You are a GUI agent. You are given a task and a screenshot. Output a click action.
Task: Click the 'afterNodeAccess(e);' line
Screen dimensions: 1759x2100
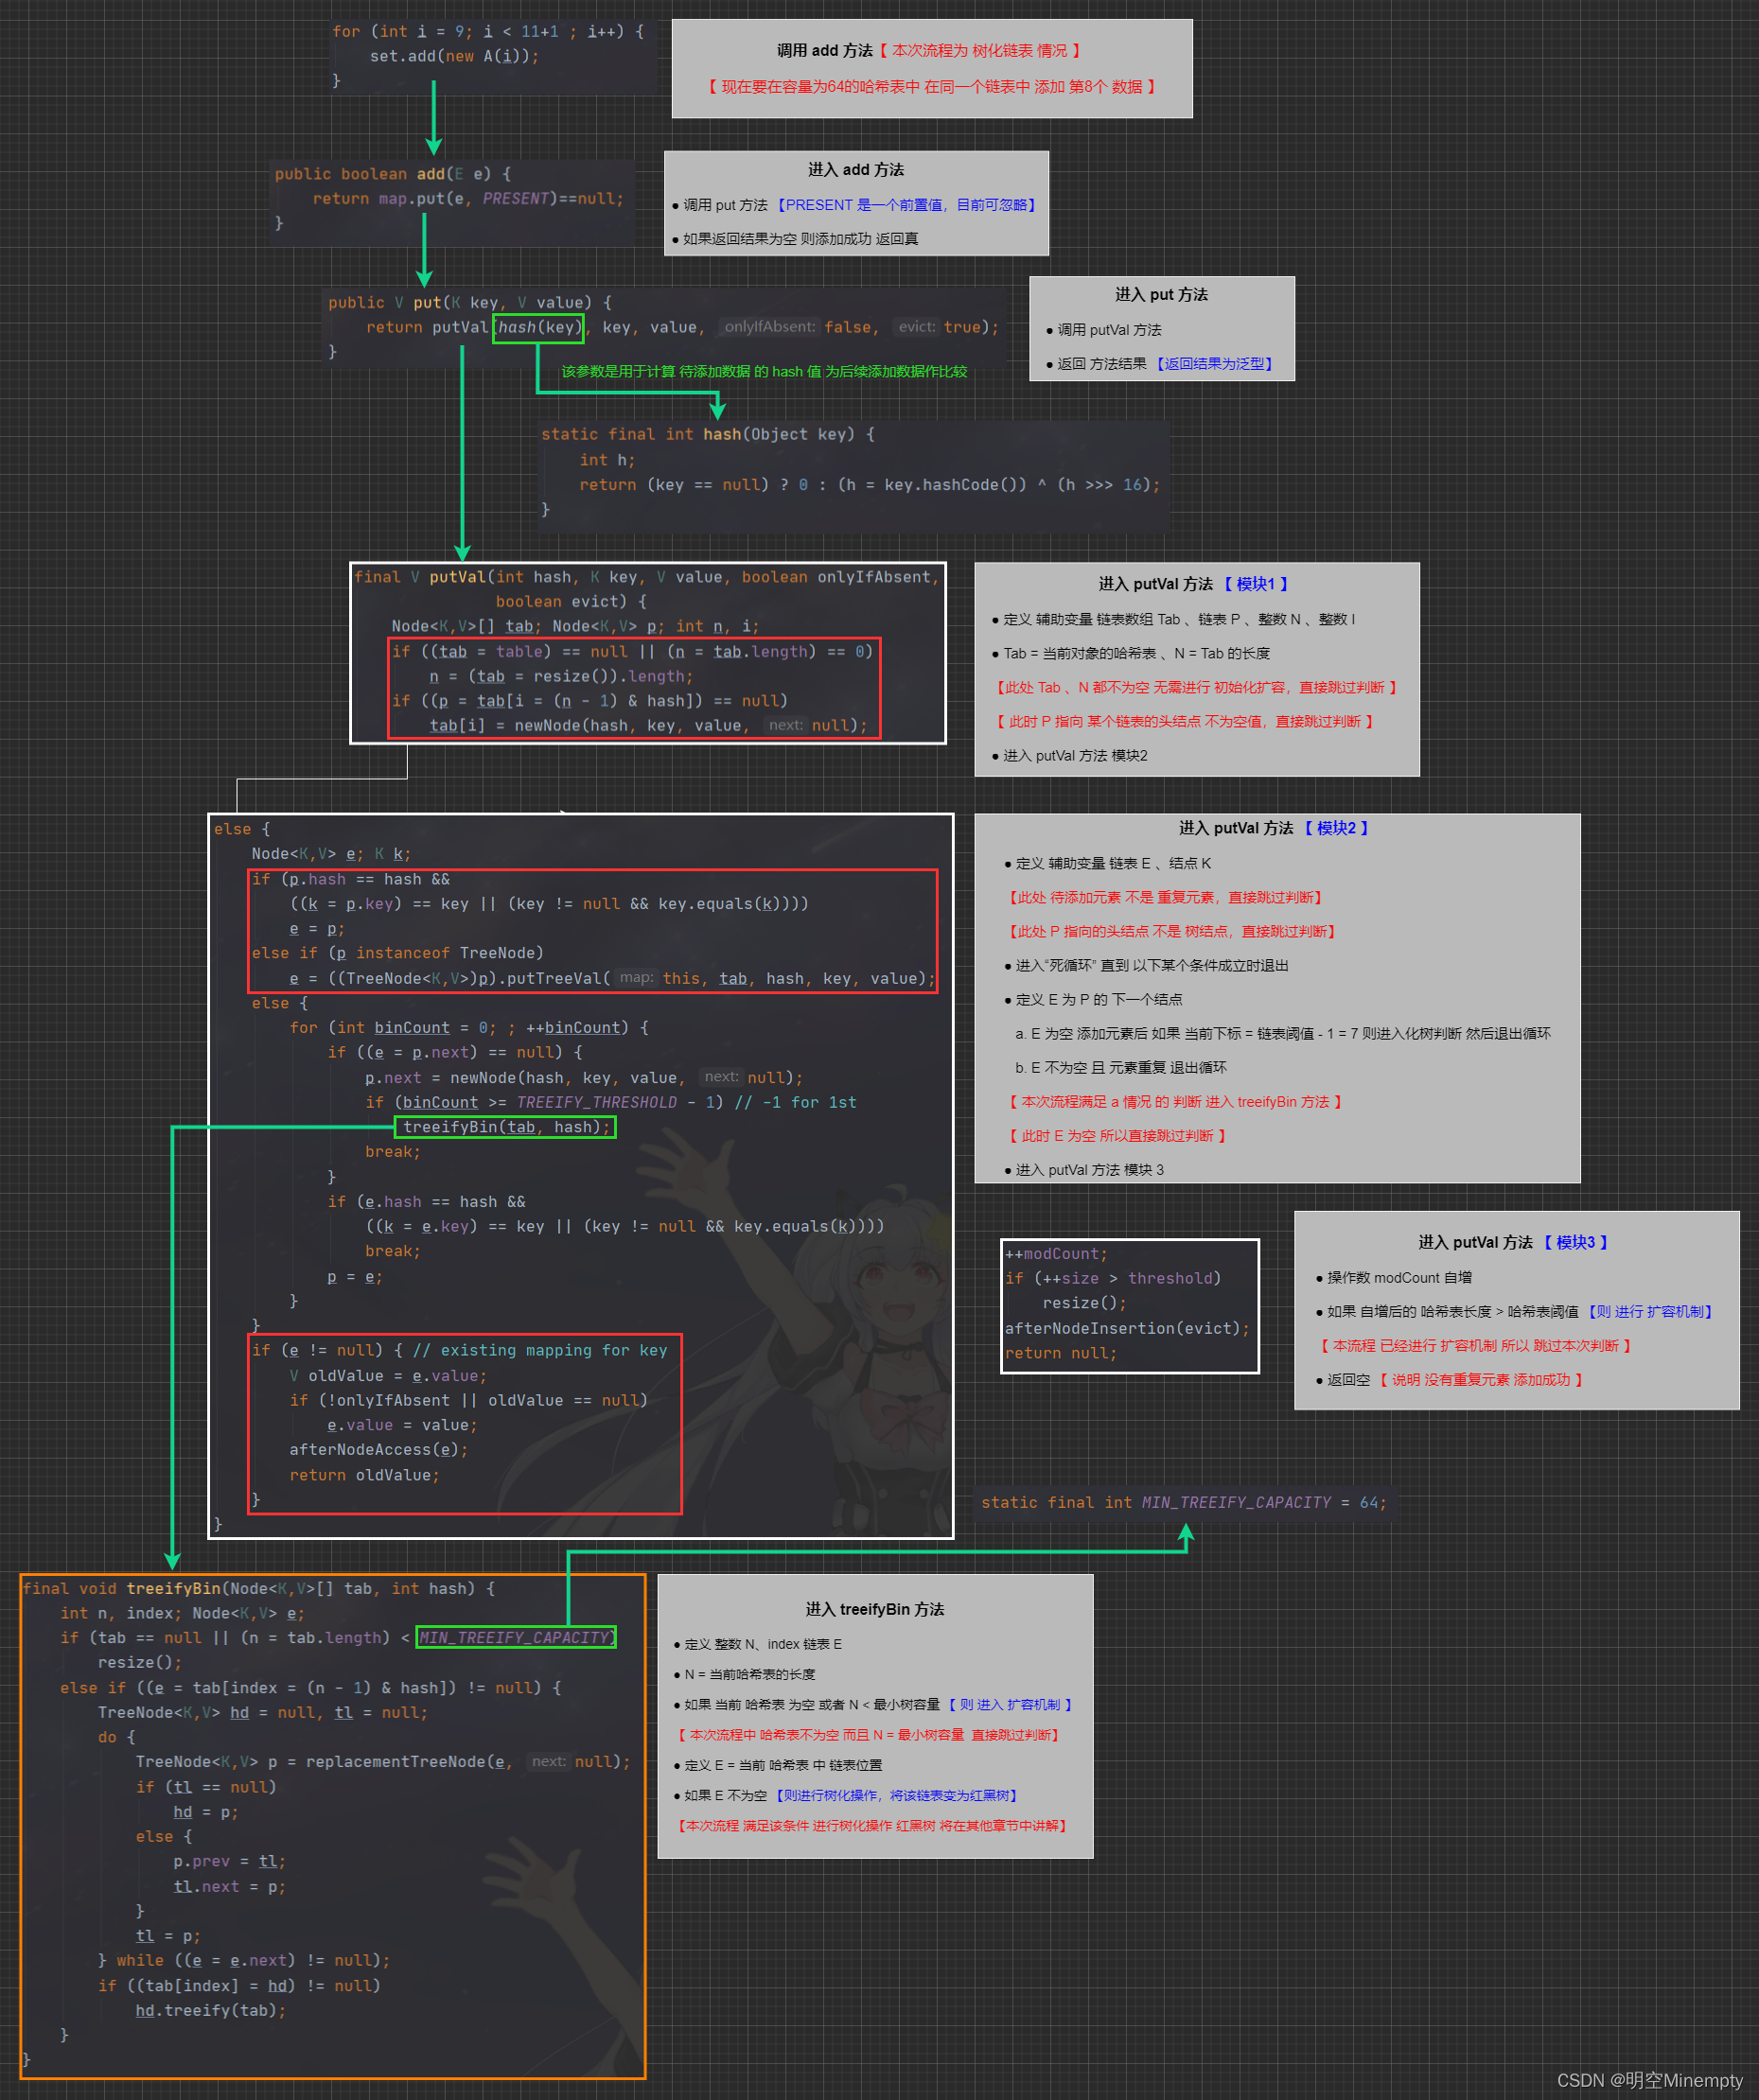pyautogui.click(x=378, y=1450)
